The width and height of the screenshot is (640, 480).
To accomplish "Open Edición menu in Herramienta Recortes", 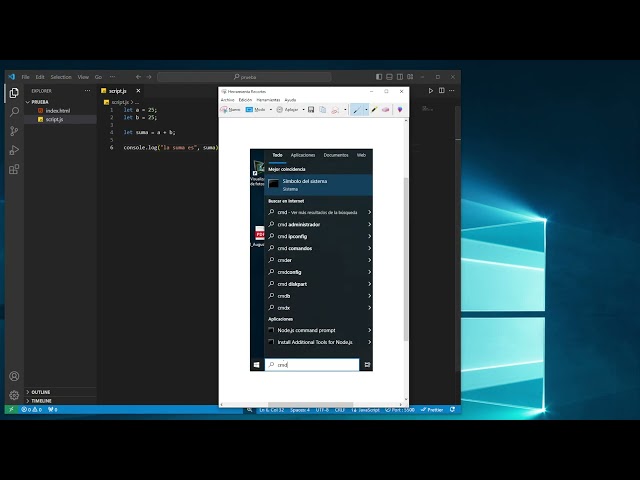I will 245,100.
